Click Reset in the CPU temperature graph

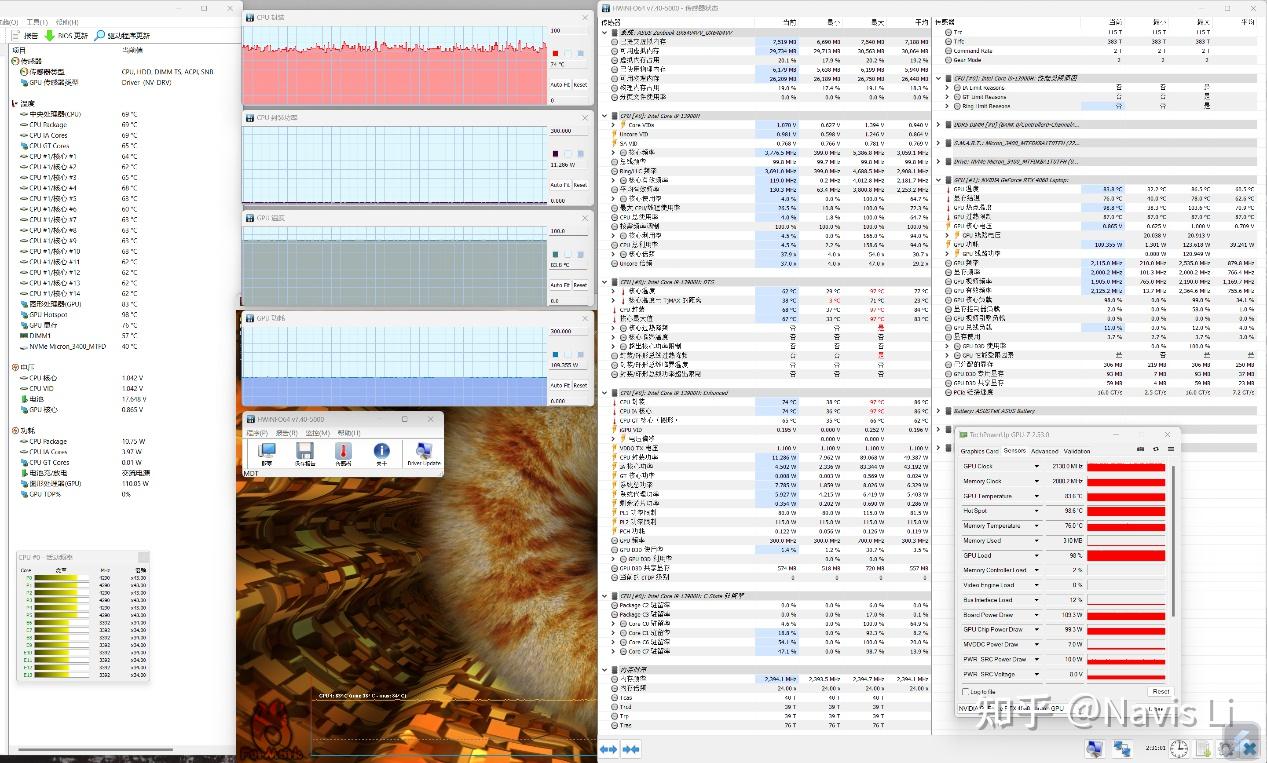(580, 85)
